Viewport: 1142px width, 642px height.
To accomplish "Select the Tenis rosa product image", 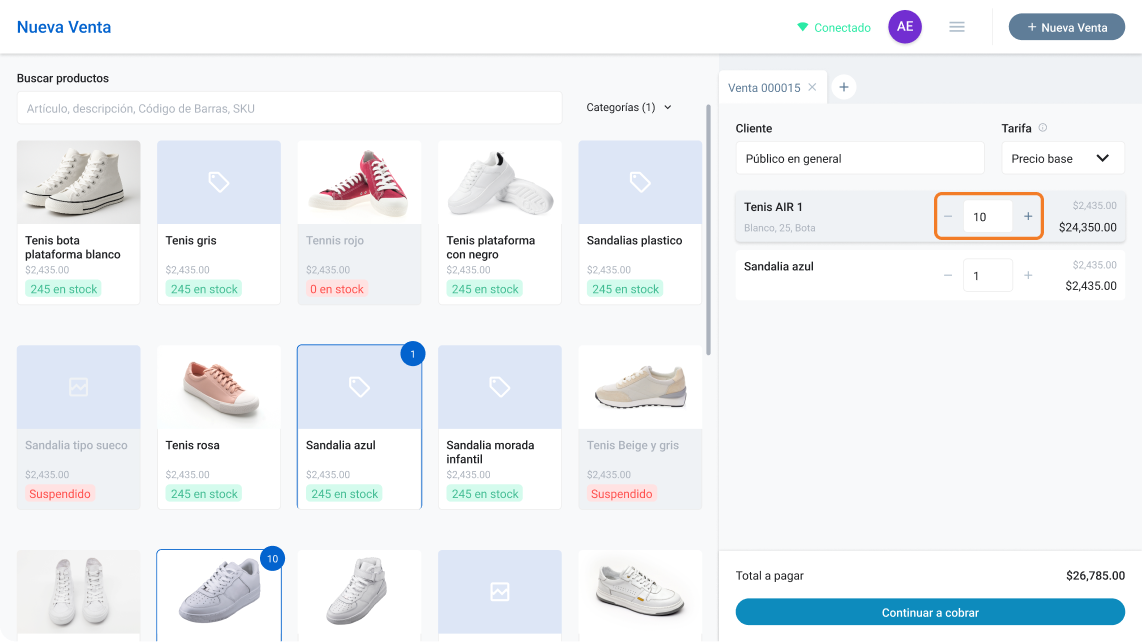I will point(219,387).
